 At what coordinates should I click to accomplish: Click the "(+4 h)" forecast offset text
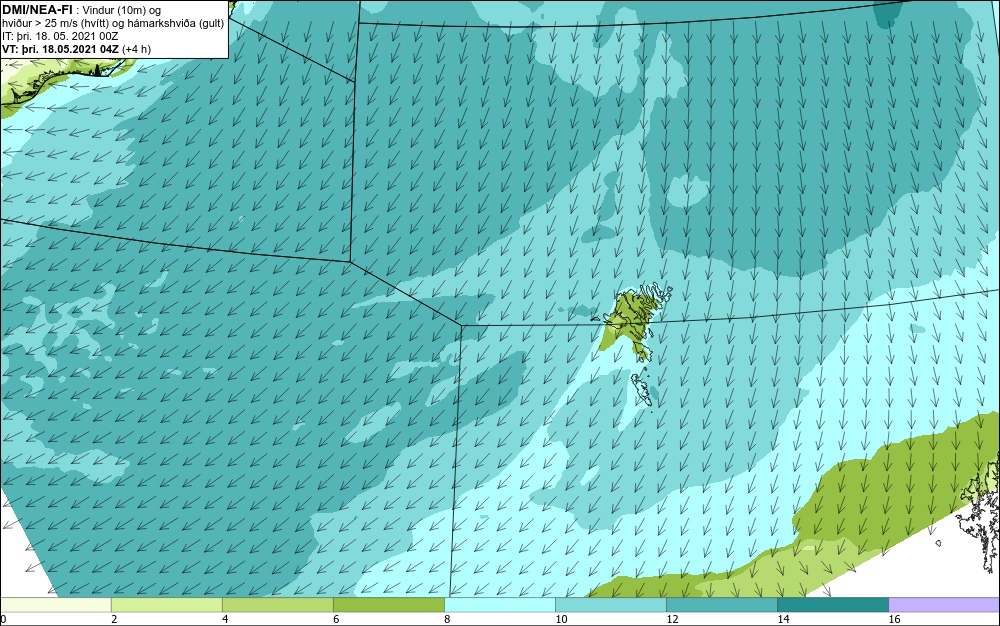coord(136,49)
